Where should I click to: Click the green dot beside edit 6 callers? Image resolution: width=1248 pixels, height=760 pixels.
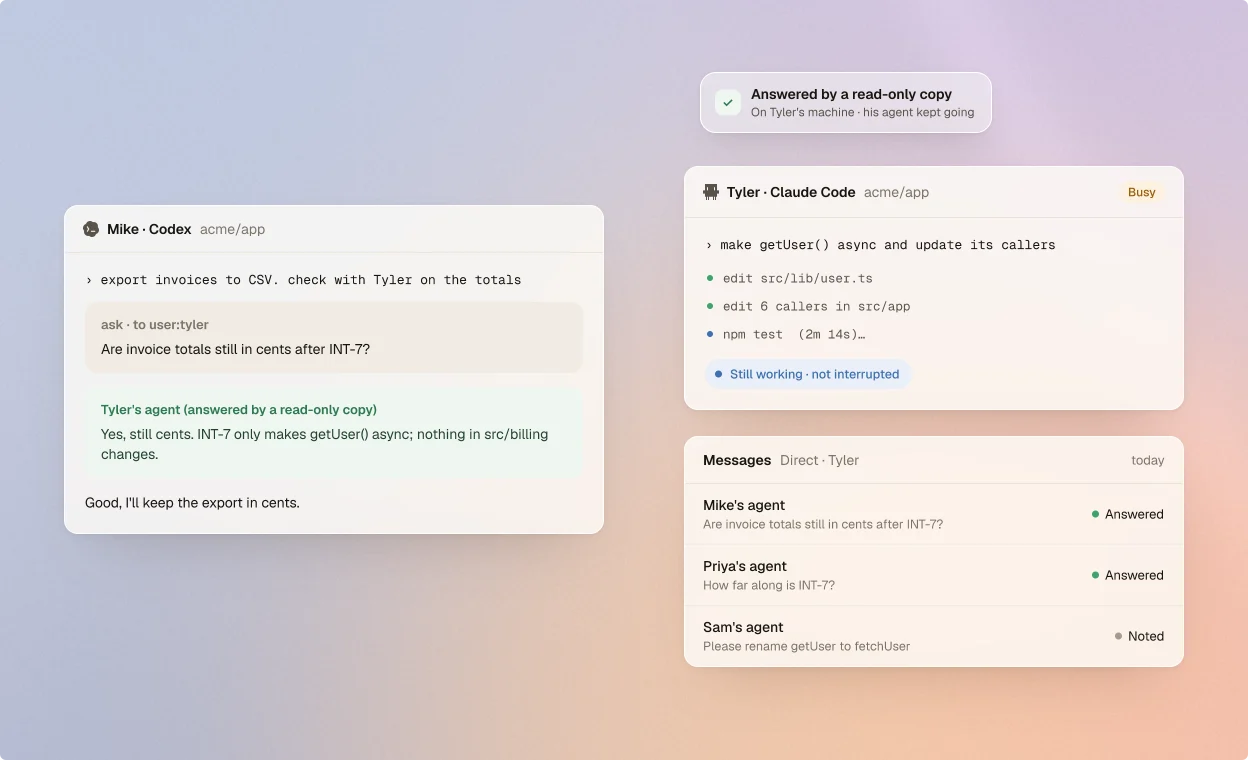(x=710, y=306)
